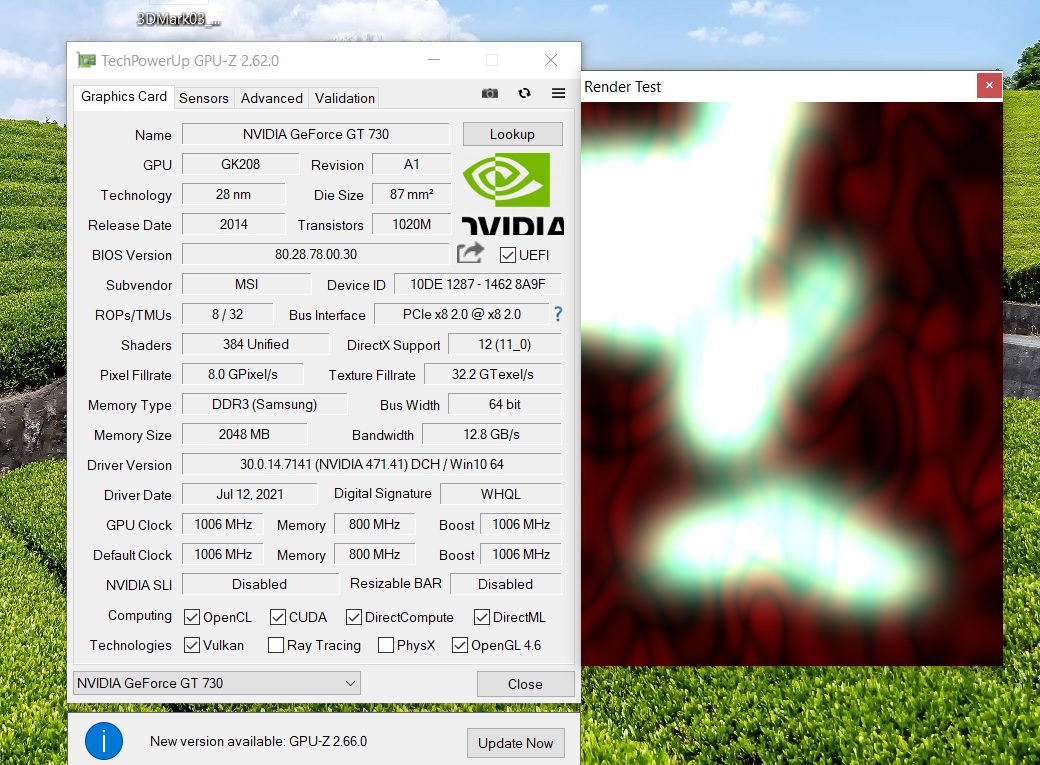Minimize the GPU-Z window
1040x765 pixels.
(434, 60)
